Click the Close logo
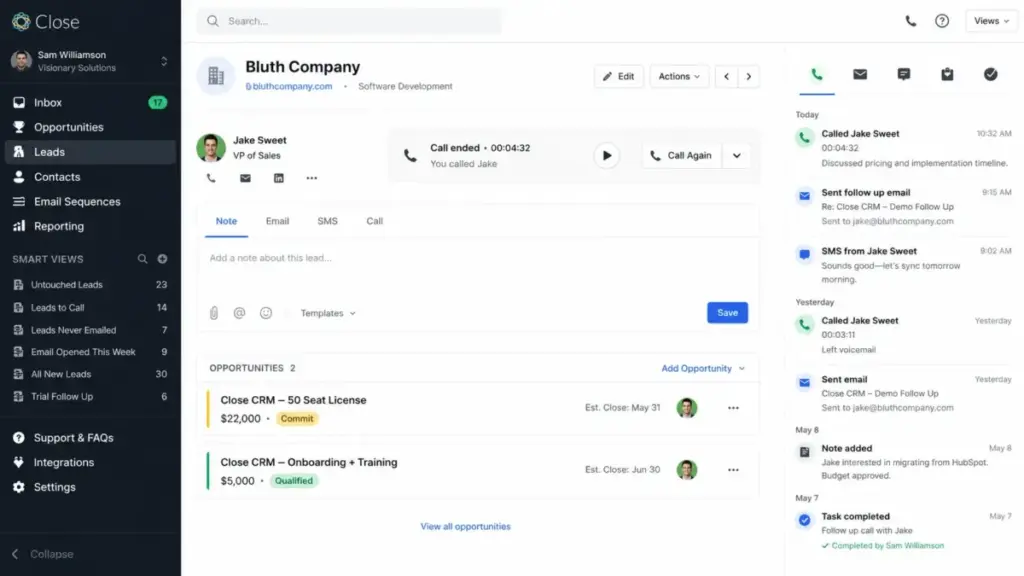This screenshot has height=576, width=1024. click(46, 22)
